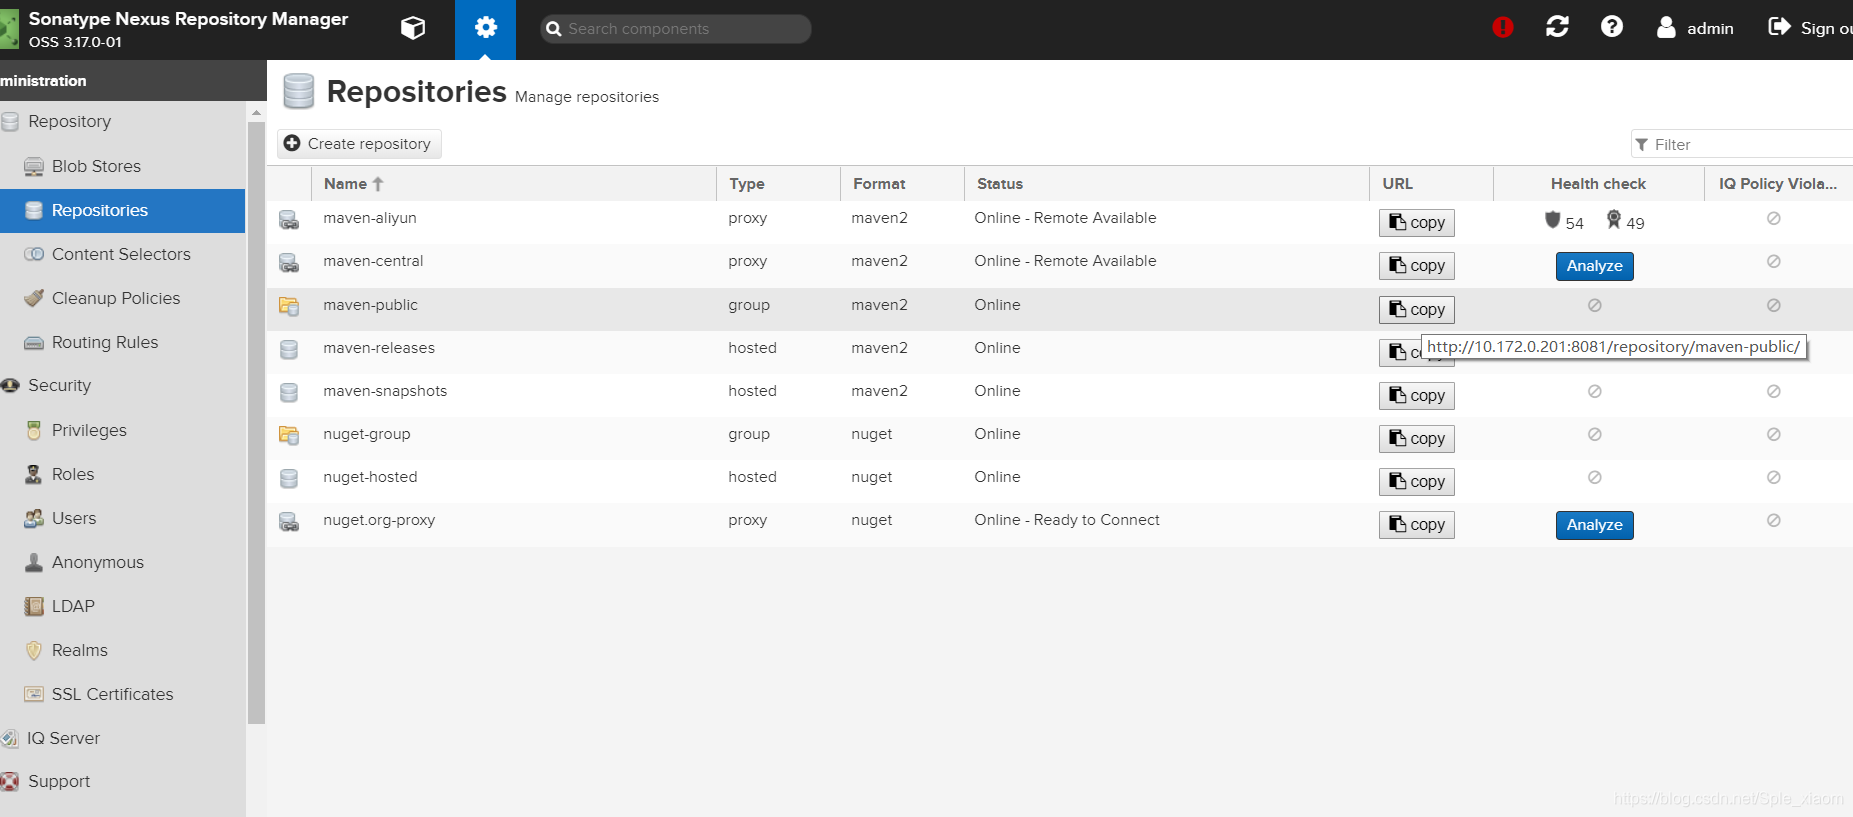Click Analyze for nuget.org-proxy
The width and height of the screenshot is (1853, 817).
[1594, 525]
